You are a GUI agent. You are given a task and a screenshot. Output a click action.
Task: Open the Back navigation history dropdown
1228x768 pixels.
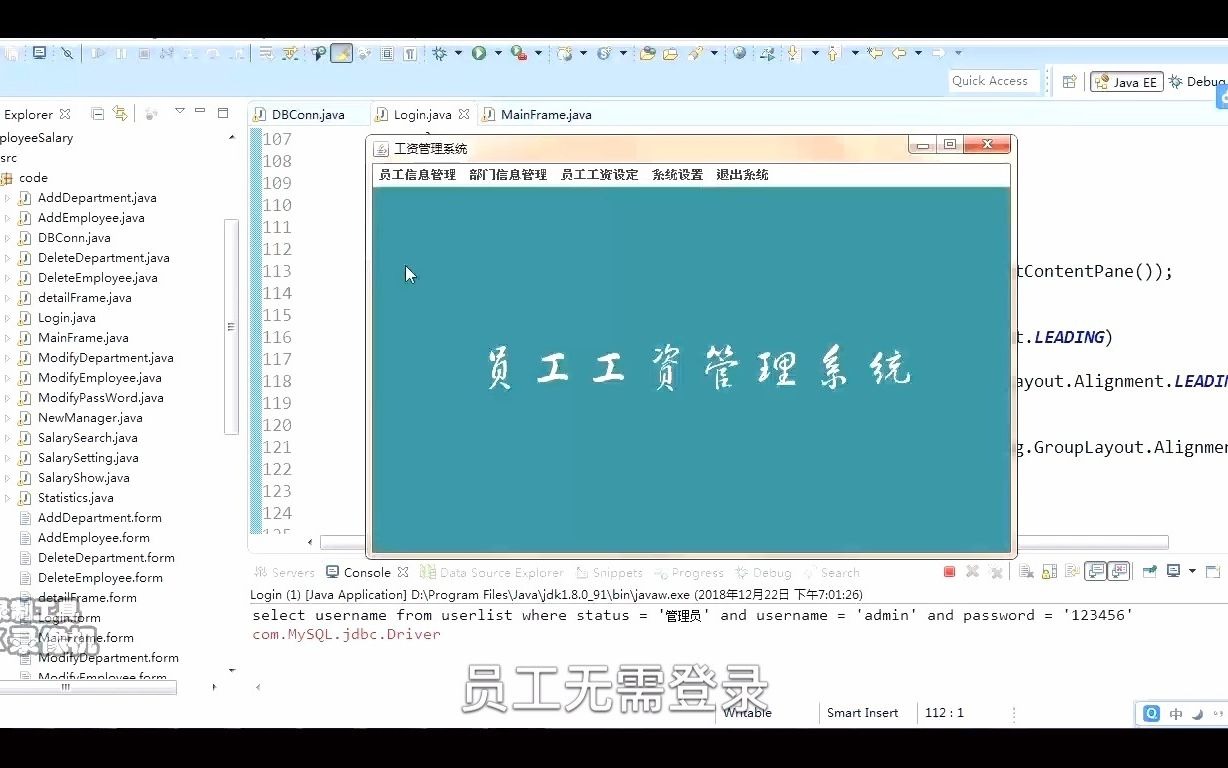[918, 52]
